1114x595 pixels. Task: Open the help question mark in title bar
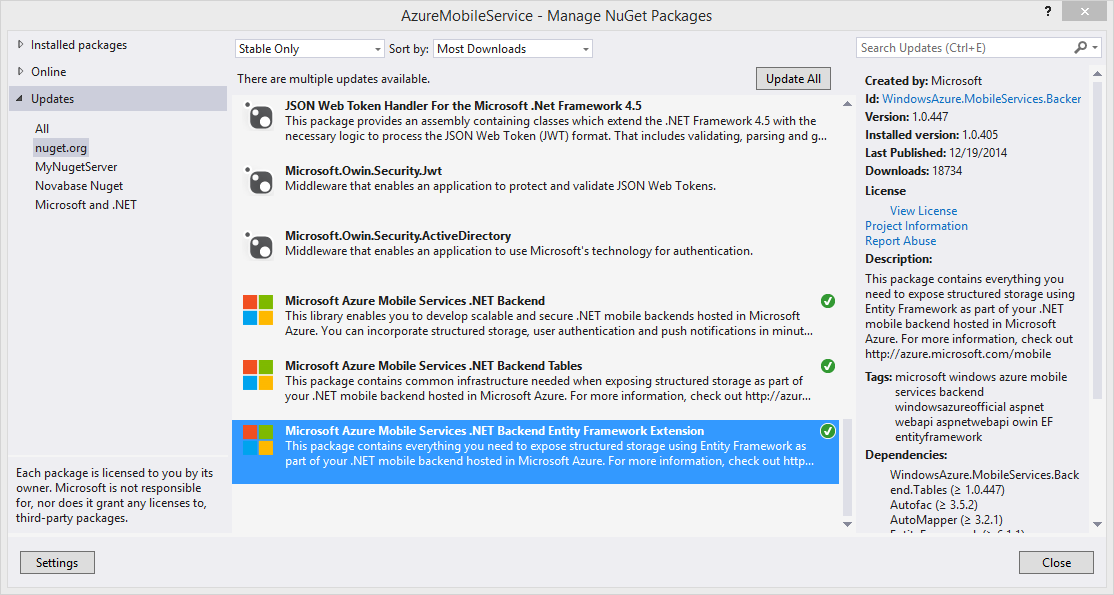(x=1048, y=11)
